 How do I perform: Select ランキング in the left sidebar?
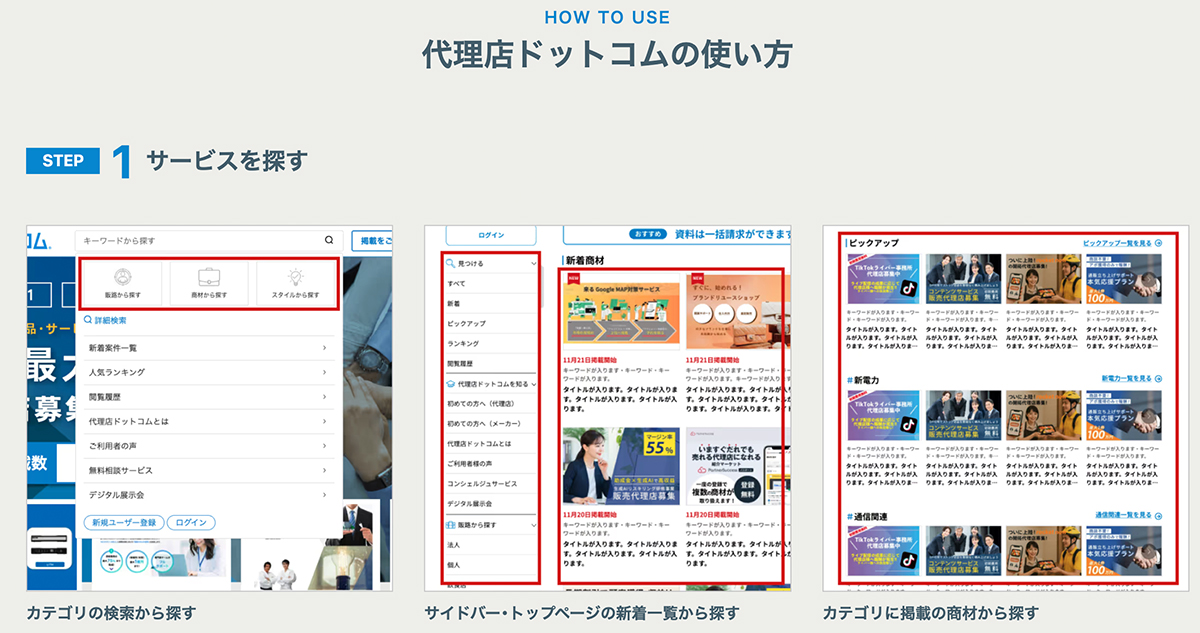(x=463, y=343)
